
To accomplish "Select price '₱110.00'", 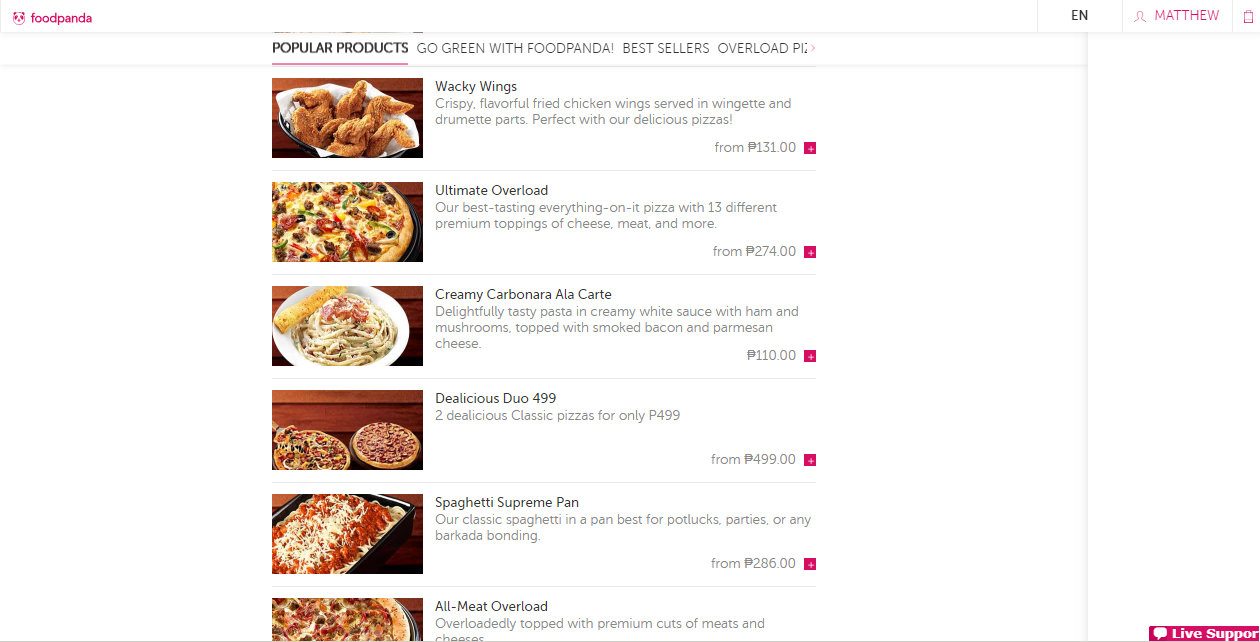I will click(771, 356).
